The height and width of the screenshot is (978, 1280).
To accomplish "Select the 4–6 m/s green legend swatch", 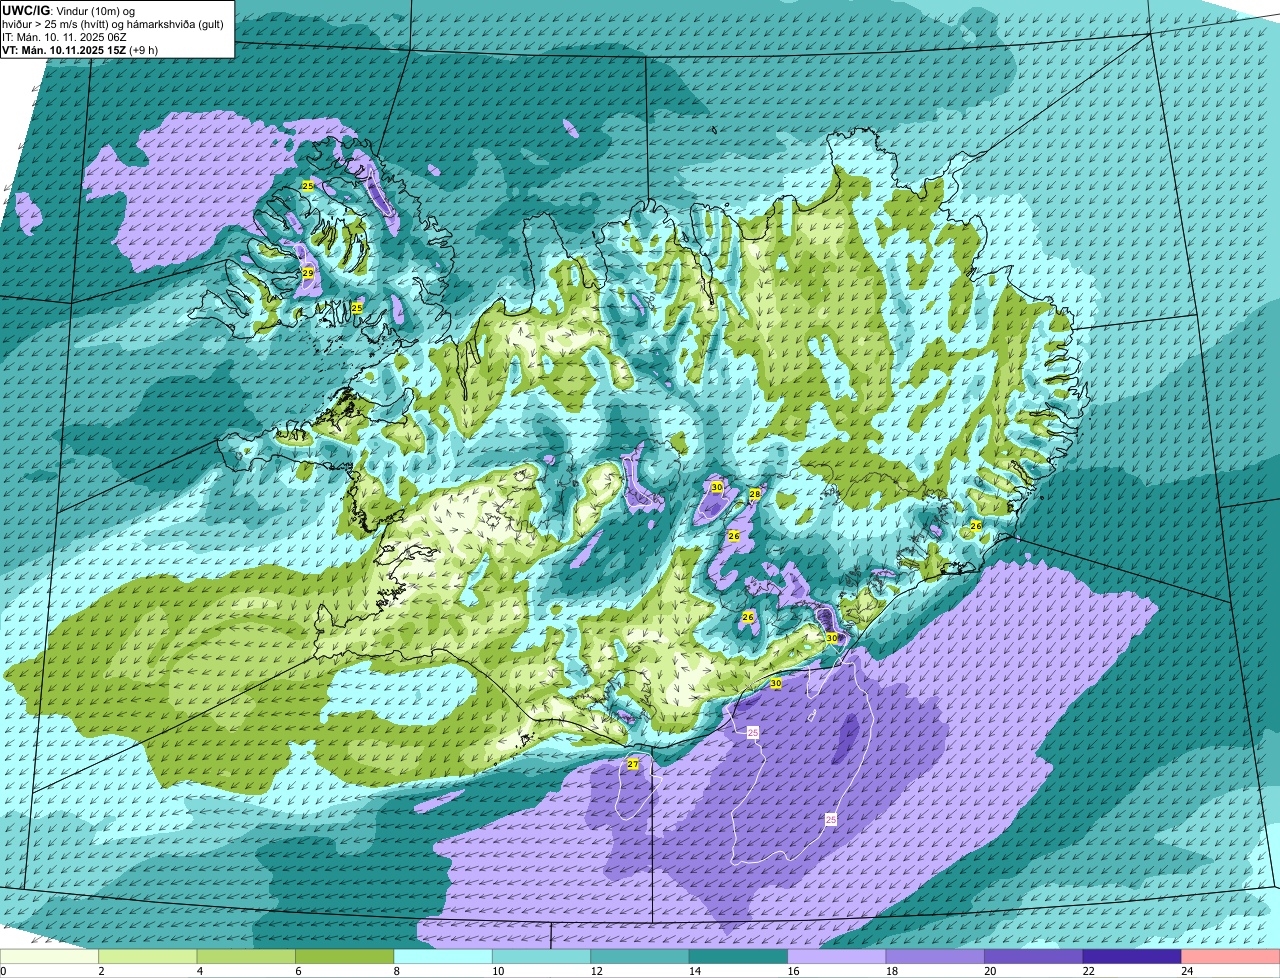I will [246, 957].
